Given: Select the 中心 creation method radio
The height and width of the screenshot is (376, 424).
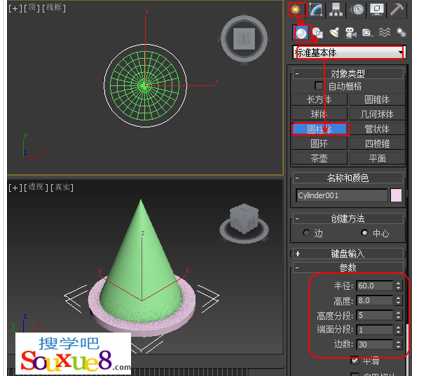Looking at the screenshot, I should [x=365, y=233].
